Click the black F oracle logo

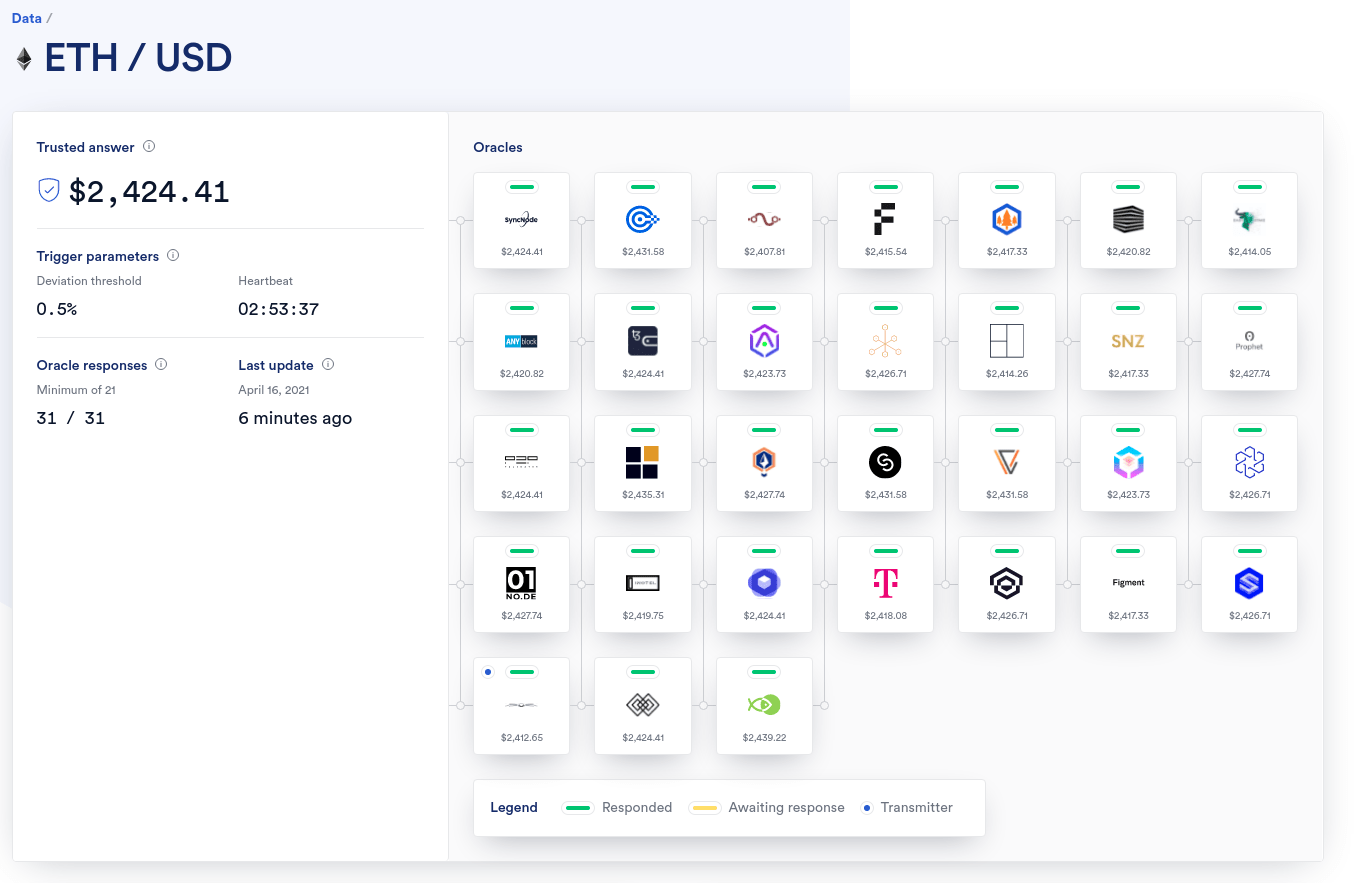pyautogui.click(x=885, y=218)
